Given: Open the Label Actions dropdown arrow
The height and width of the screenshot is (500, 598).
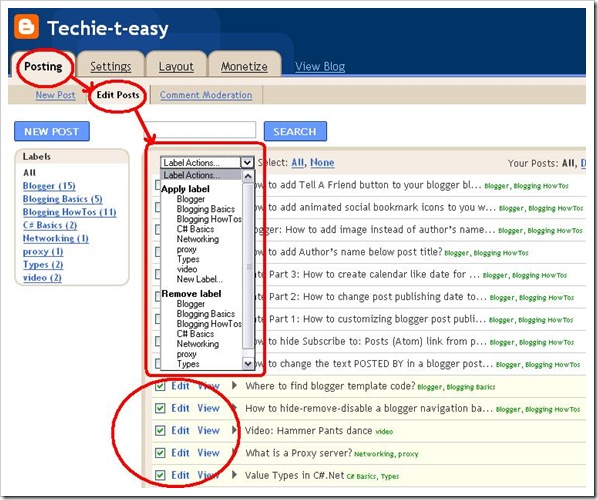Looking at the screenshot, I should coord(247,162).
